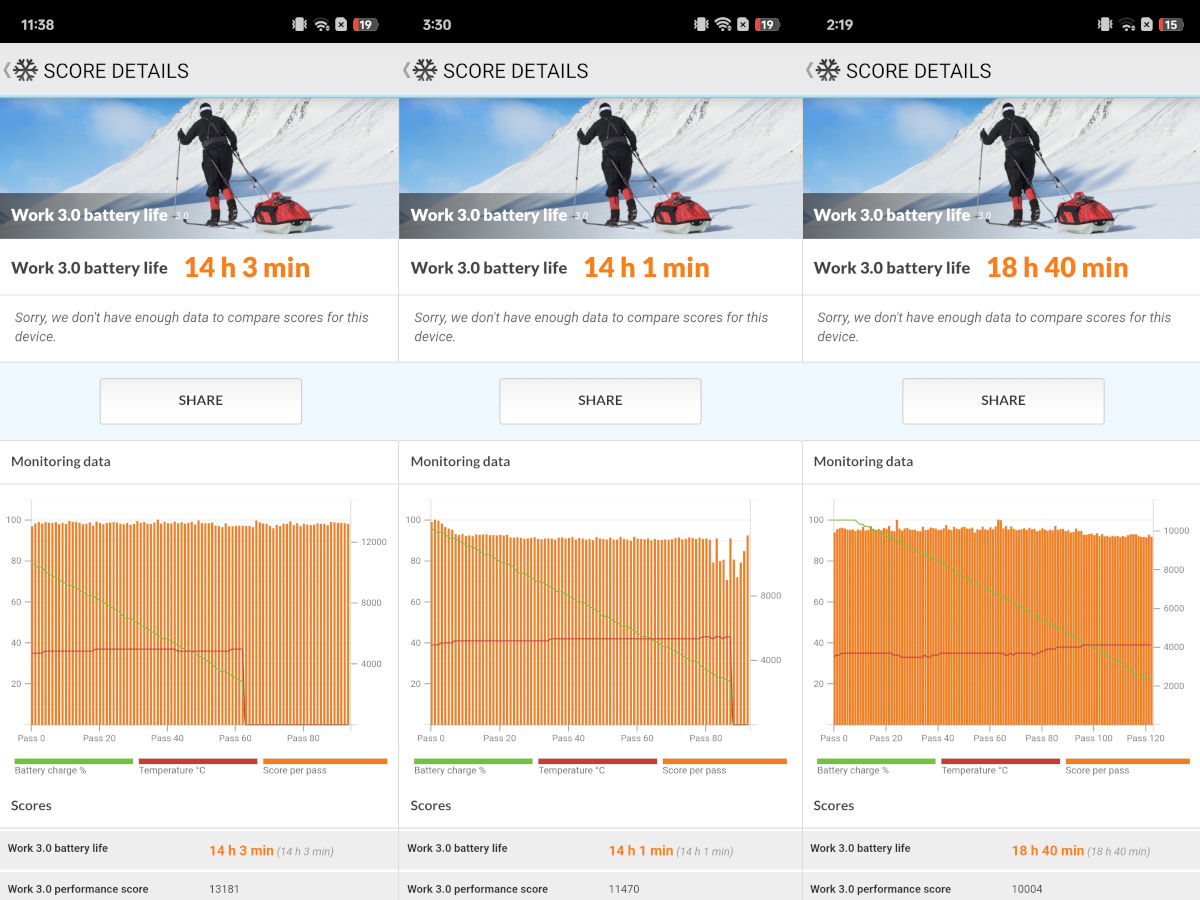This screenshot has width=1200, height=900.
Task: Select the performance score row showing 11470
Action: pos(600,888)
